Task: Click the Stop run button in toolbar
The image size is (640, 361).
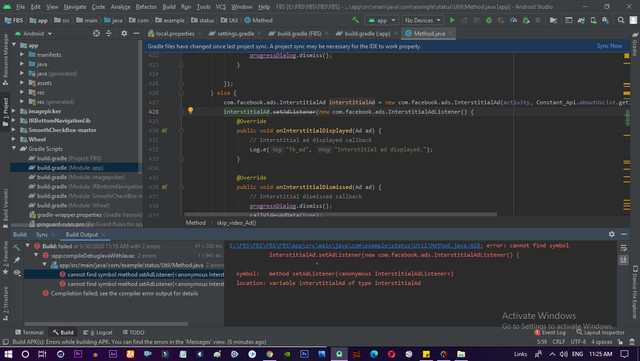Action: click(x=538, y=20)
